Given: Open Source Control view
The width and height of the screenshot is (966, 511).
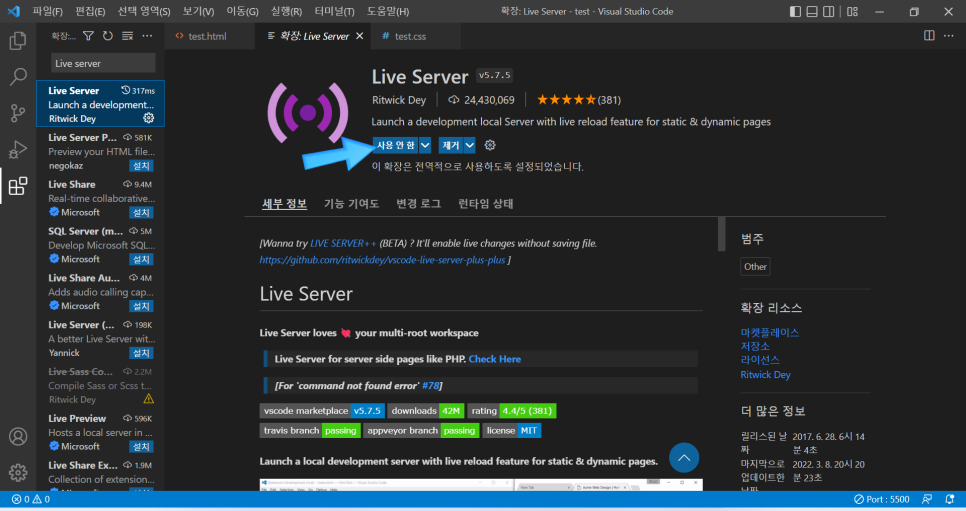Looking at the screenshot, I should 18,113.
